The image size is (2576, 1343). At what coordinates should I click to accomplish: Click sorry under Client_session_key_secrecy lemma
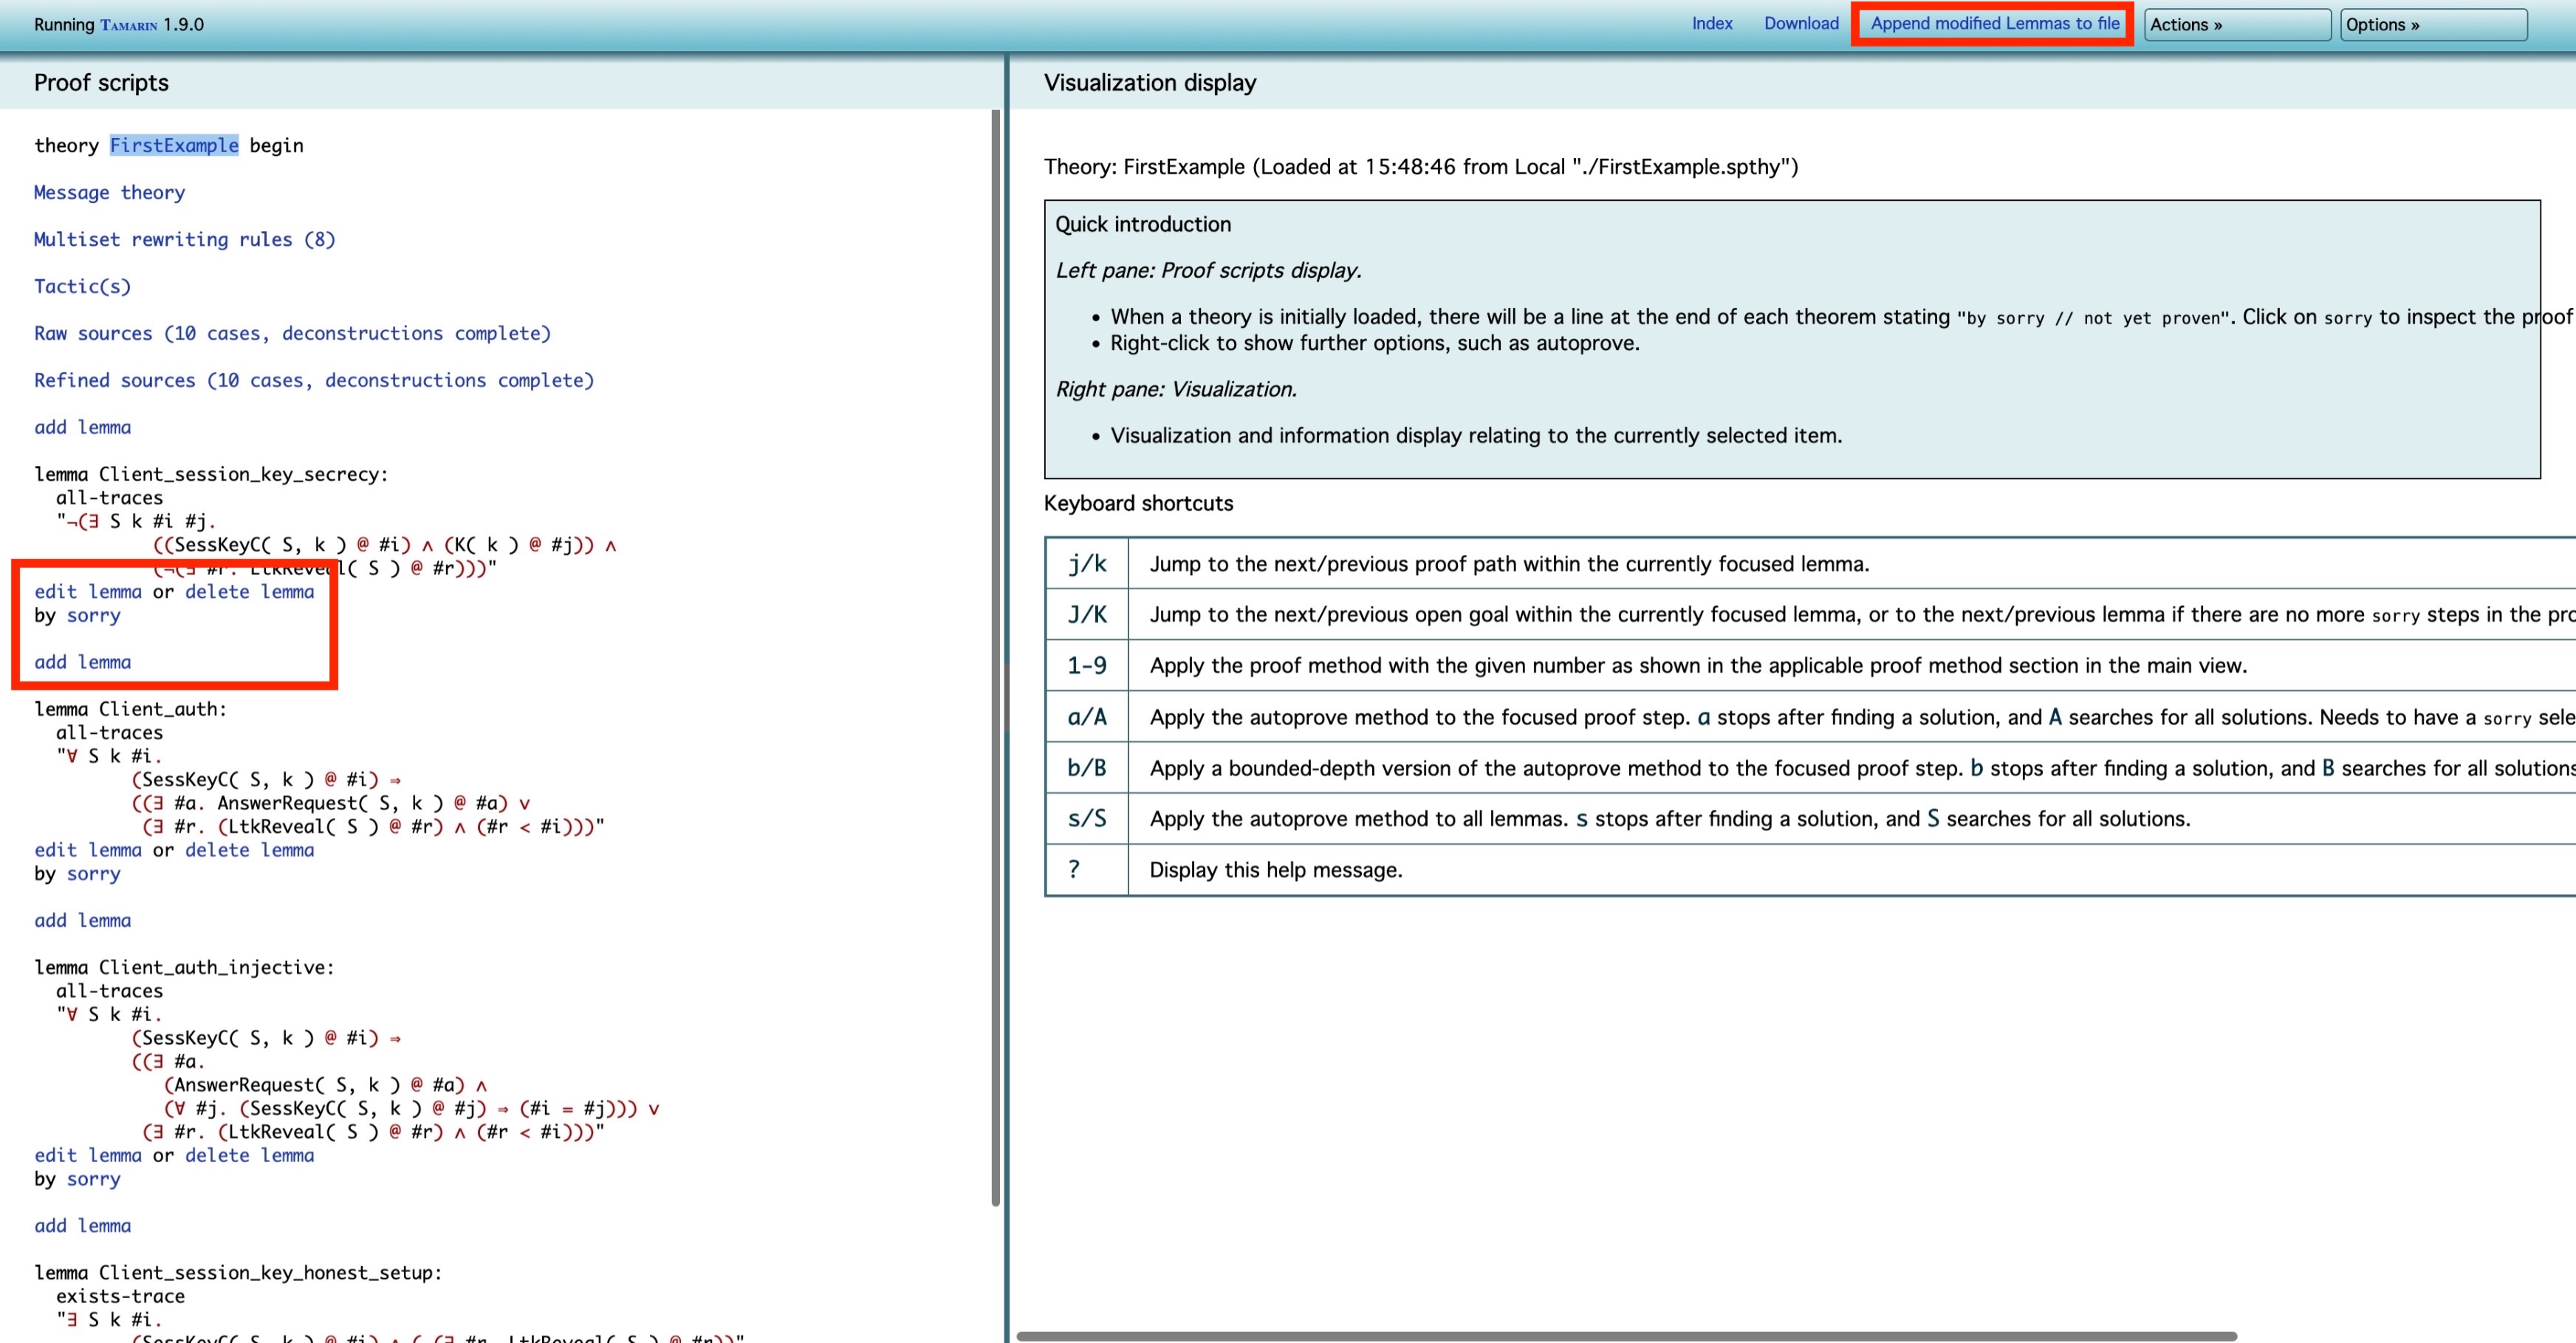point(93,615)
